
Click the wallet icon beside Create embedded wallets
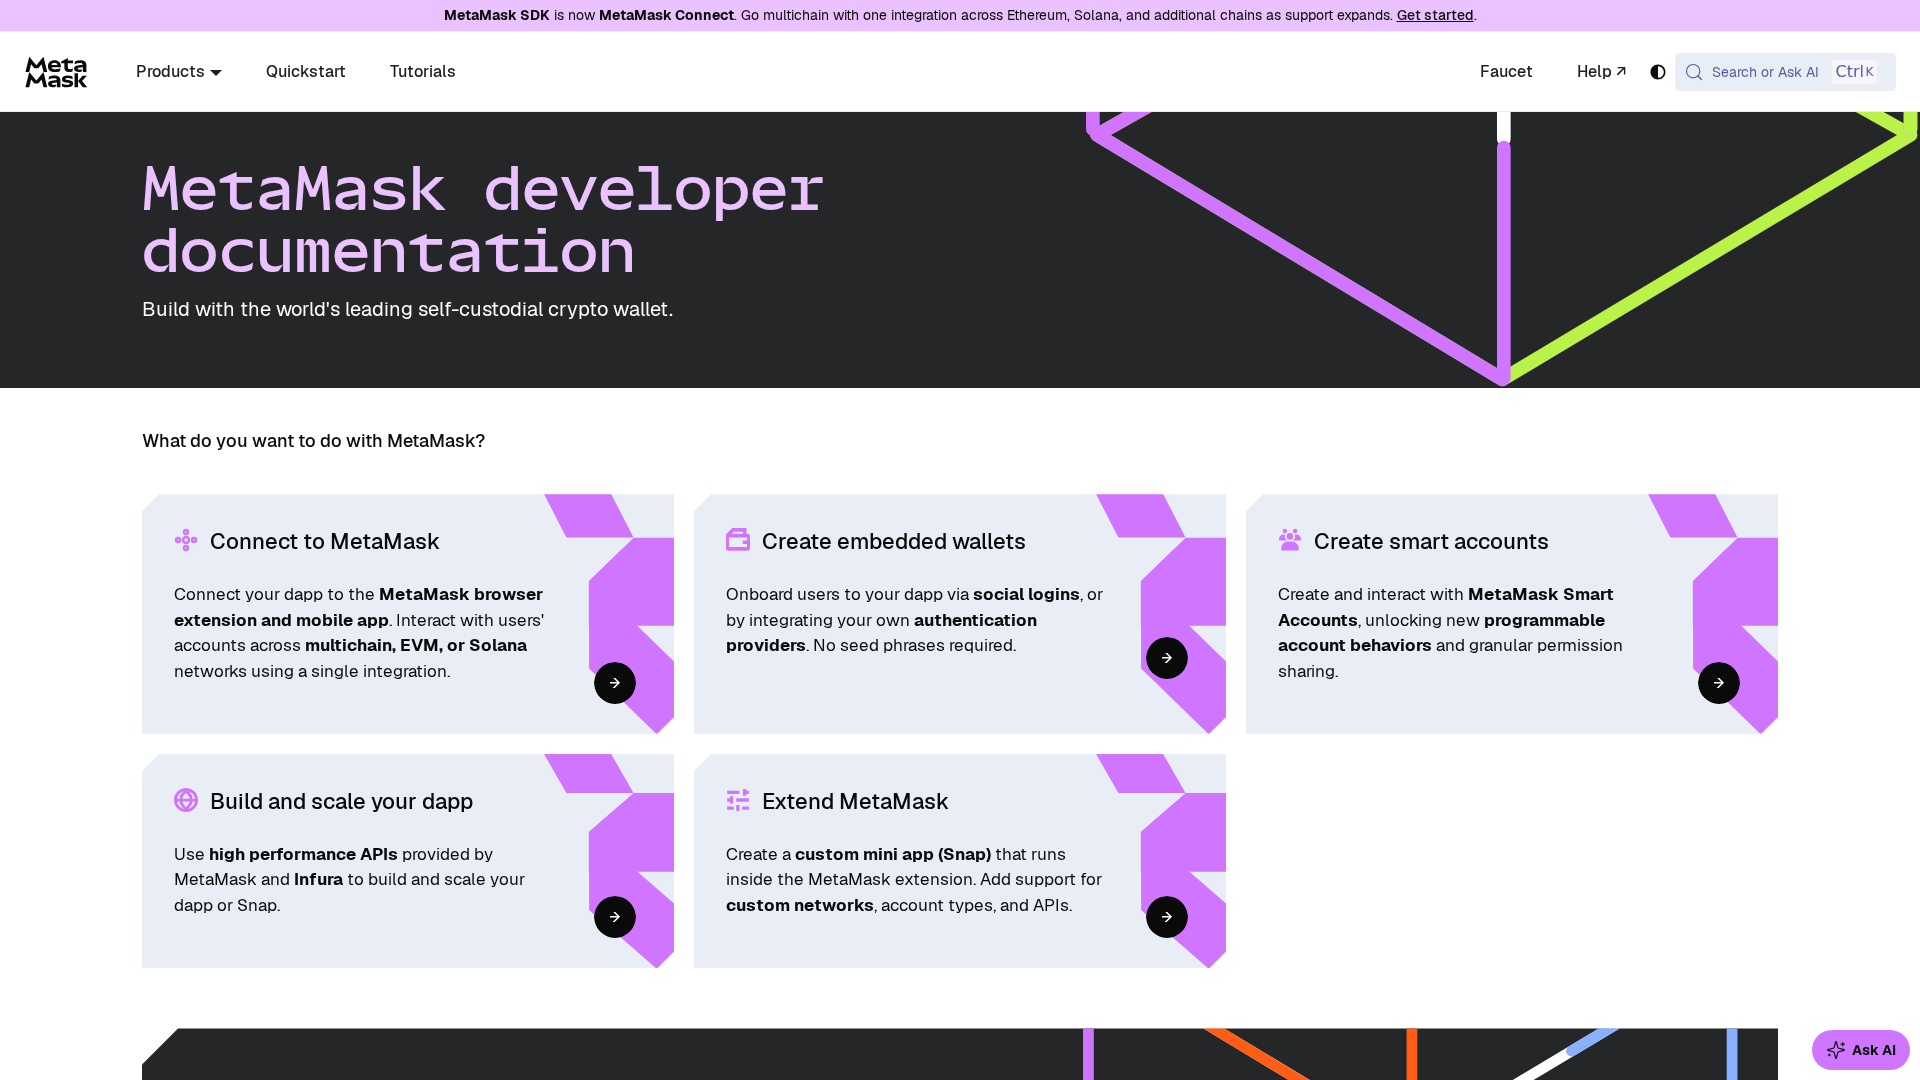click(738, 540)
